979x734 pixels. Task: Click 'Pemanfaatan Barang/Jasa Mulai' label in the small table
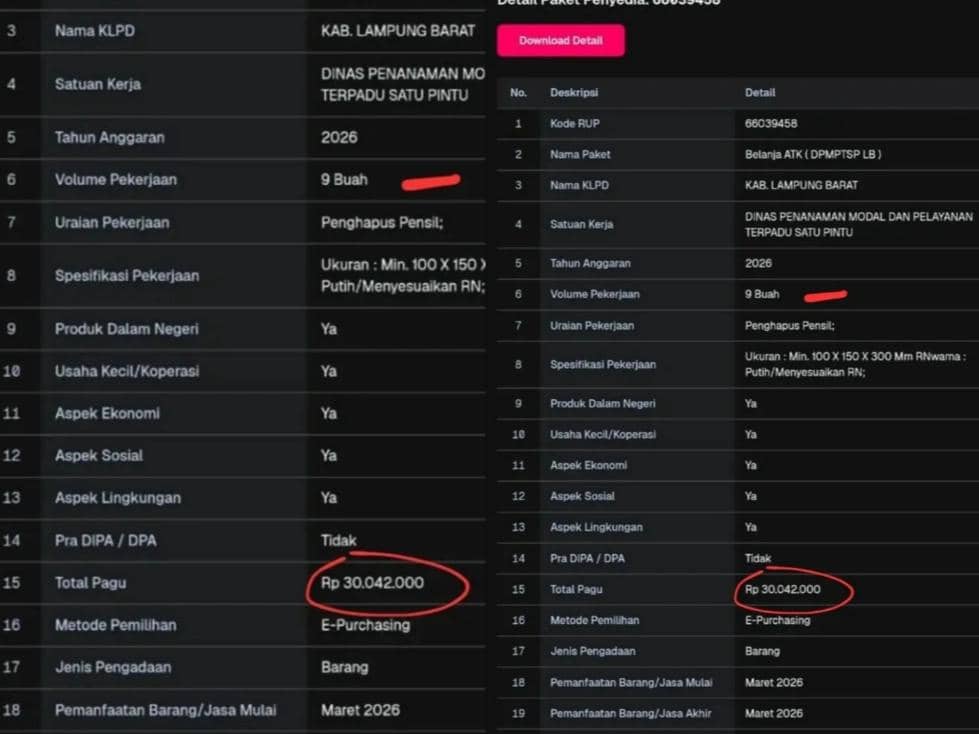point(631,682)
